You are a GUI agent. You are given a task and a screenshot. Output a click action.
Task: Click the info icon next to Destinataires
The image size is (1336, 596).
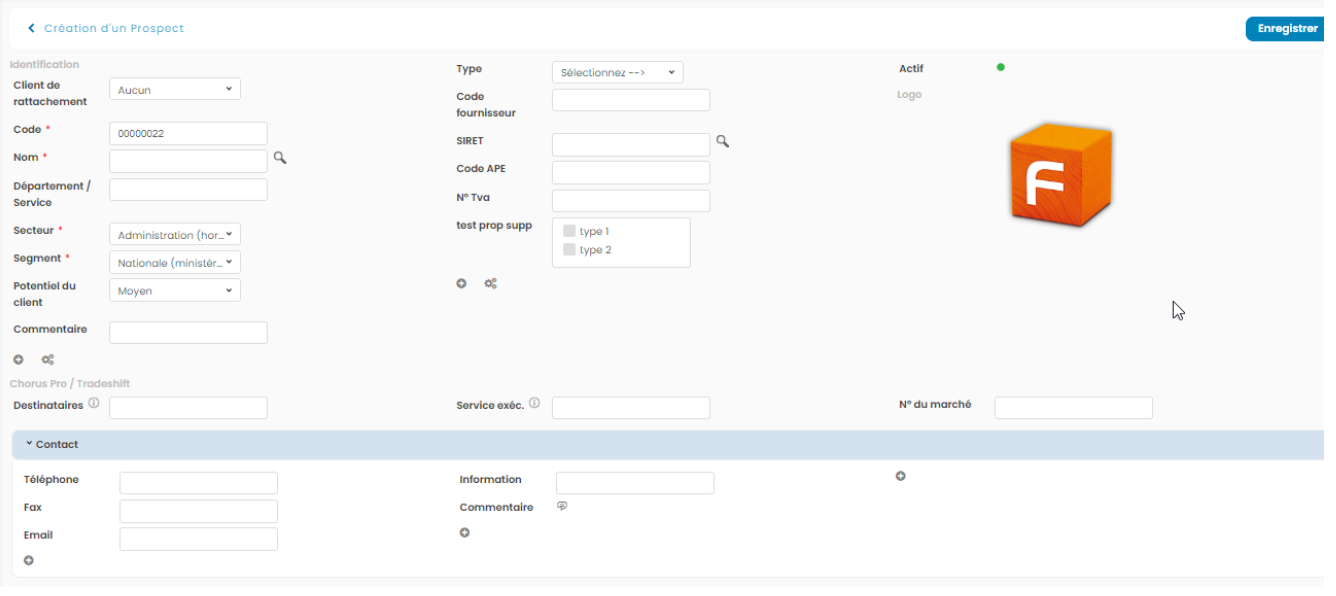click(x=94, y=404)
